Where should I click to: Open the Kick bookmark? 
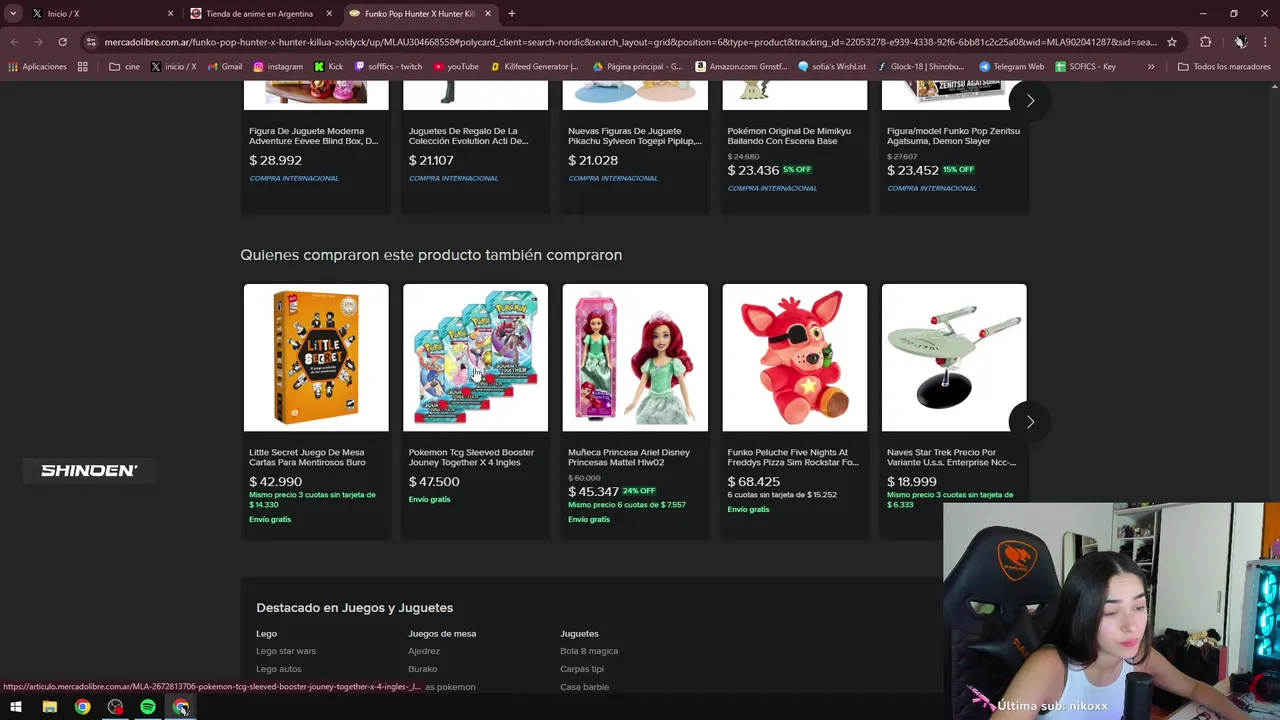[329, 67]
